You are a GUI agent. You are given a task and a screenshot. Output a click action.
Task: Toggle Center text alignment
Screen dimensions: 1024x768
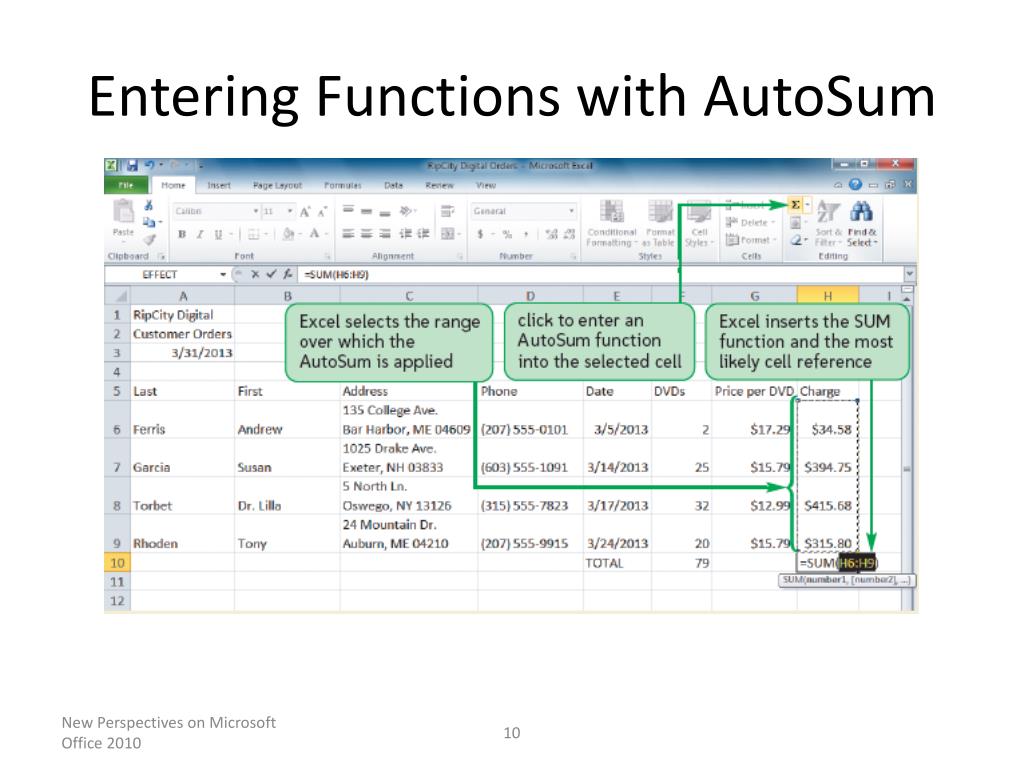click(x=366, y=234)
